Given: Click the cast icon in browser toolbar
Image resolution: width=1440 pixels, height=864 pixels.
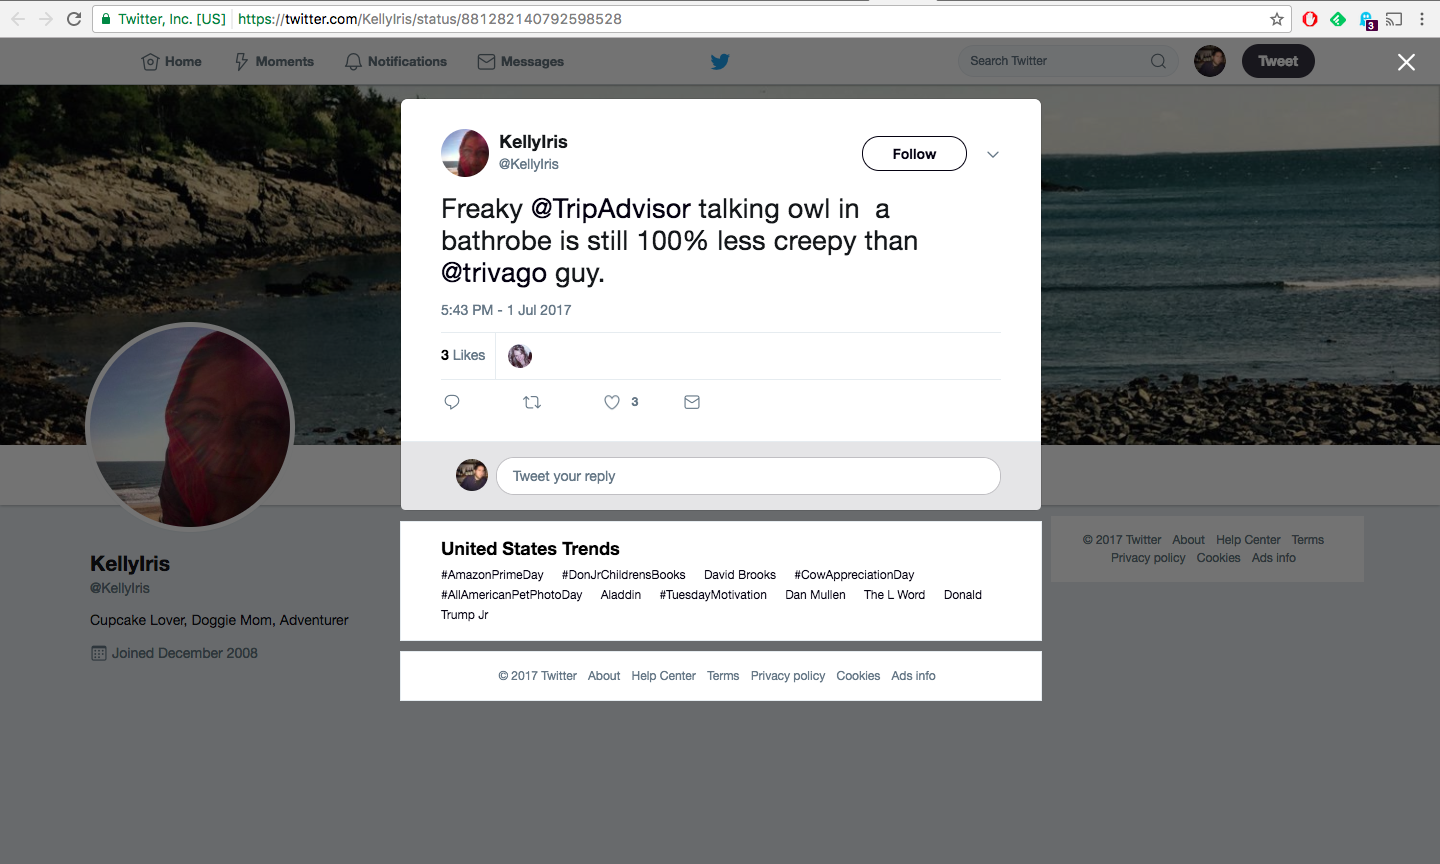Looking at the screenshot, I should 1394,19.
